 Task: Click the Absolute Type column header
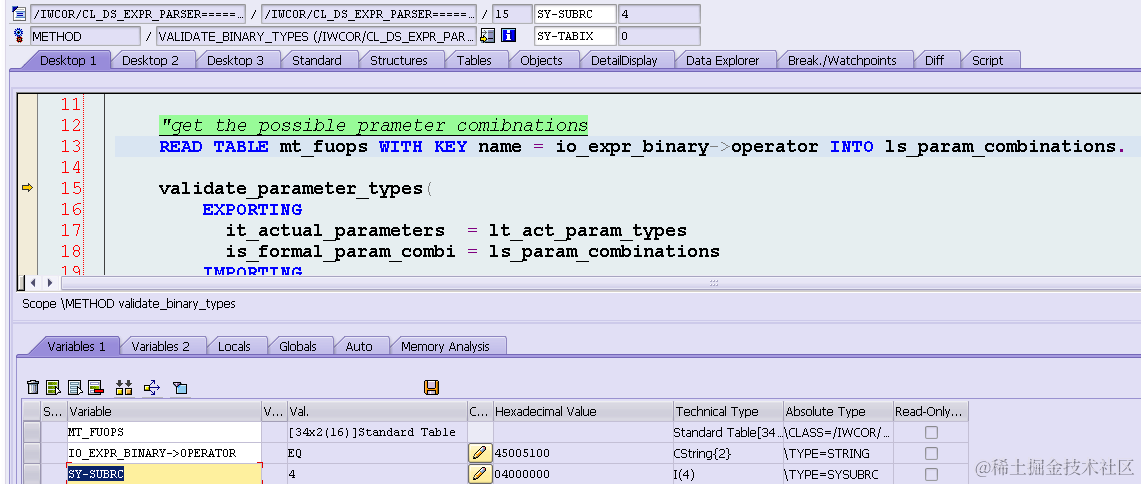tap(838, 411)
